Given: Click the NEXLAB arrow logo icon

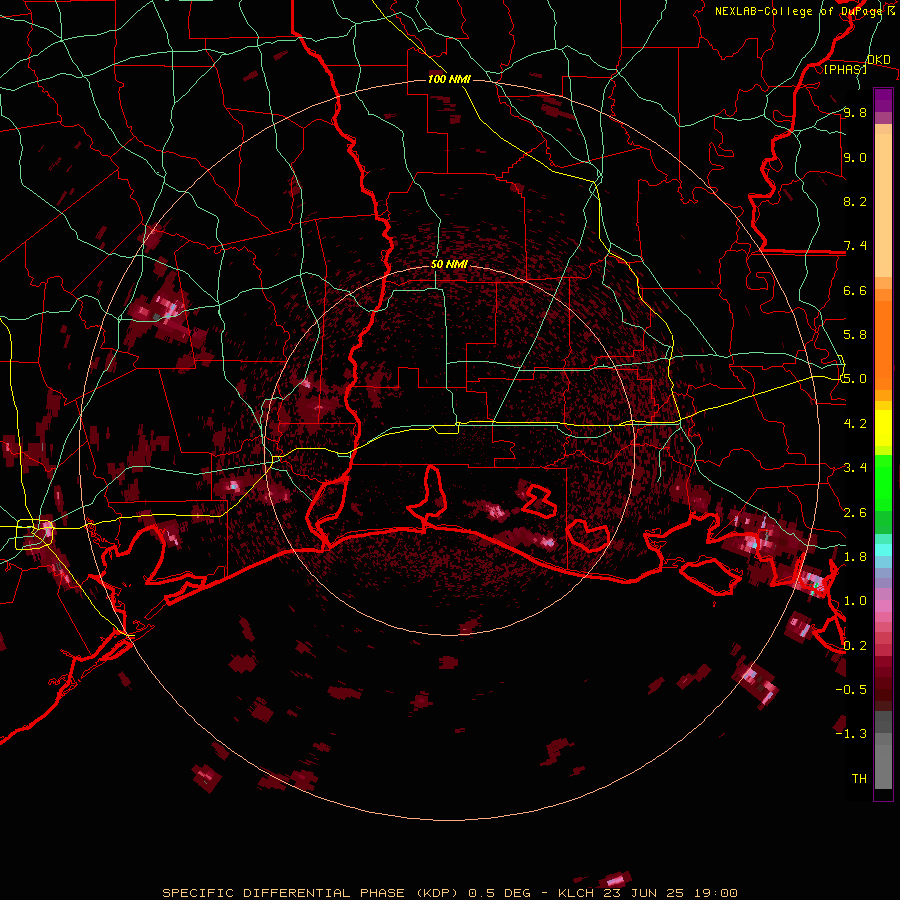Looking at the screenshot, I should point(891,11).
